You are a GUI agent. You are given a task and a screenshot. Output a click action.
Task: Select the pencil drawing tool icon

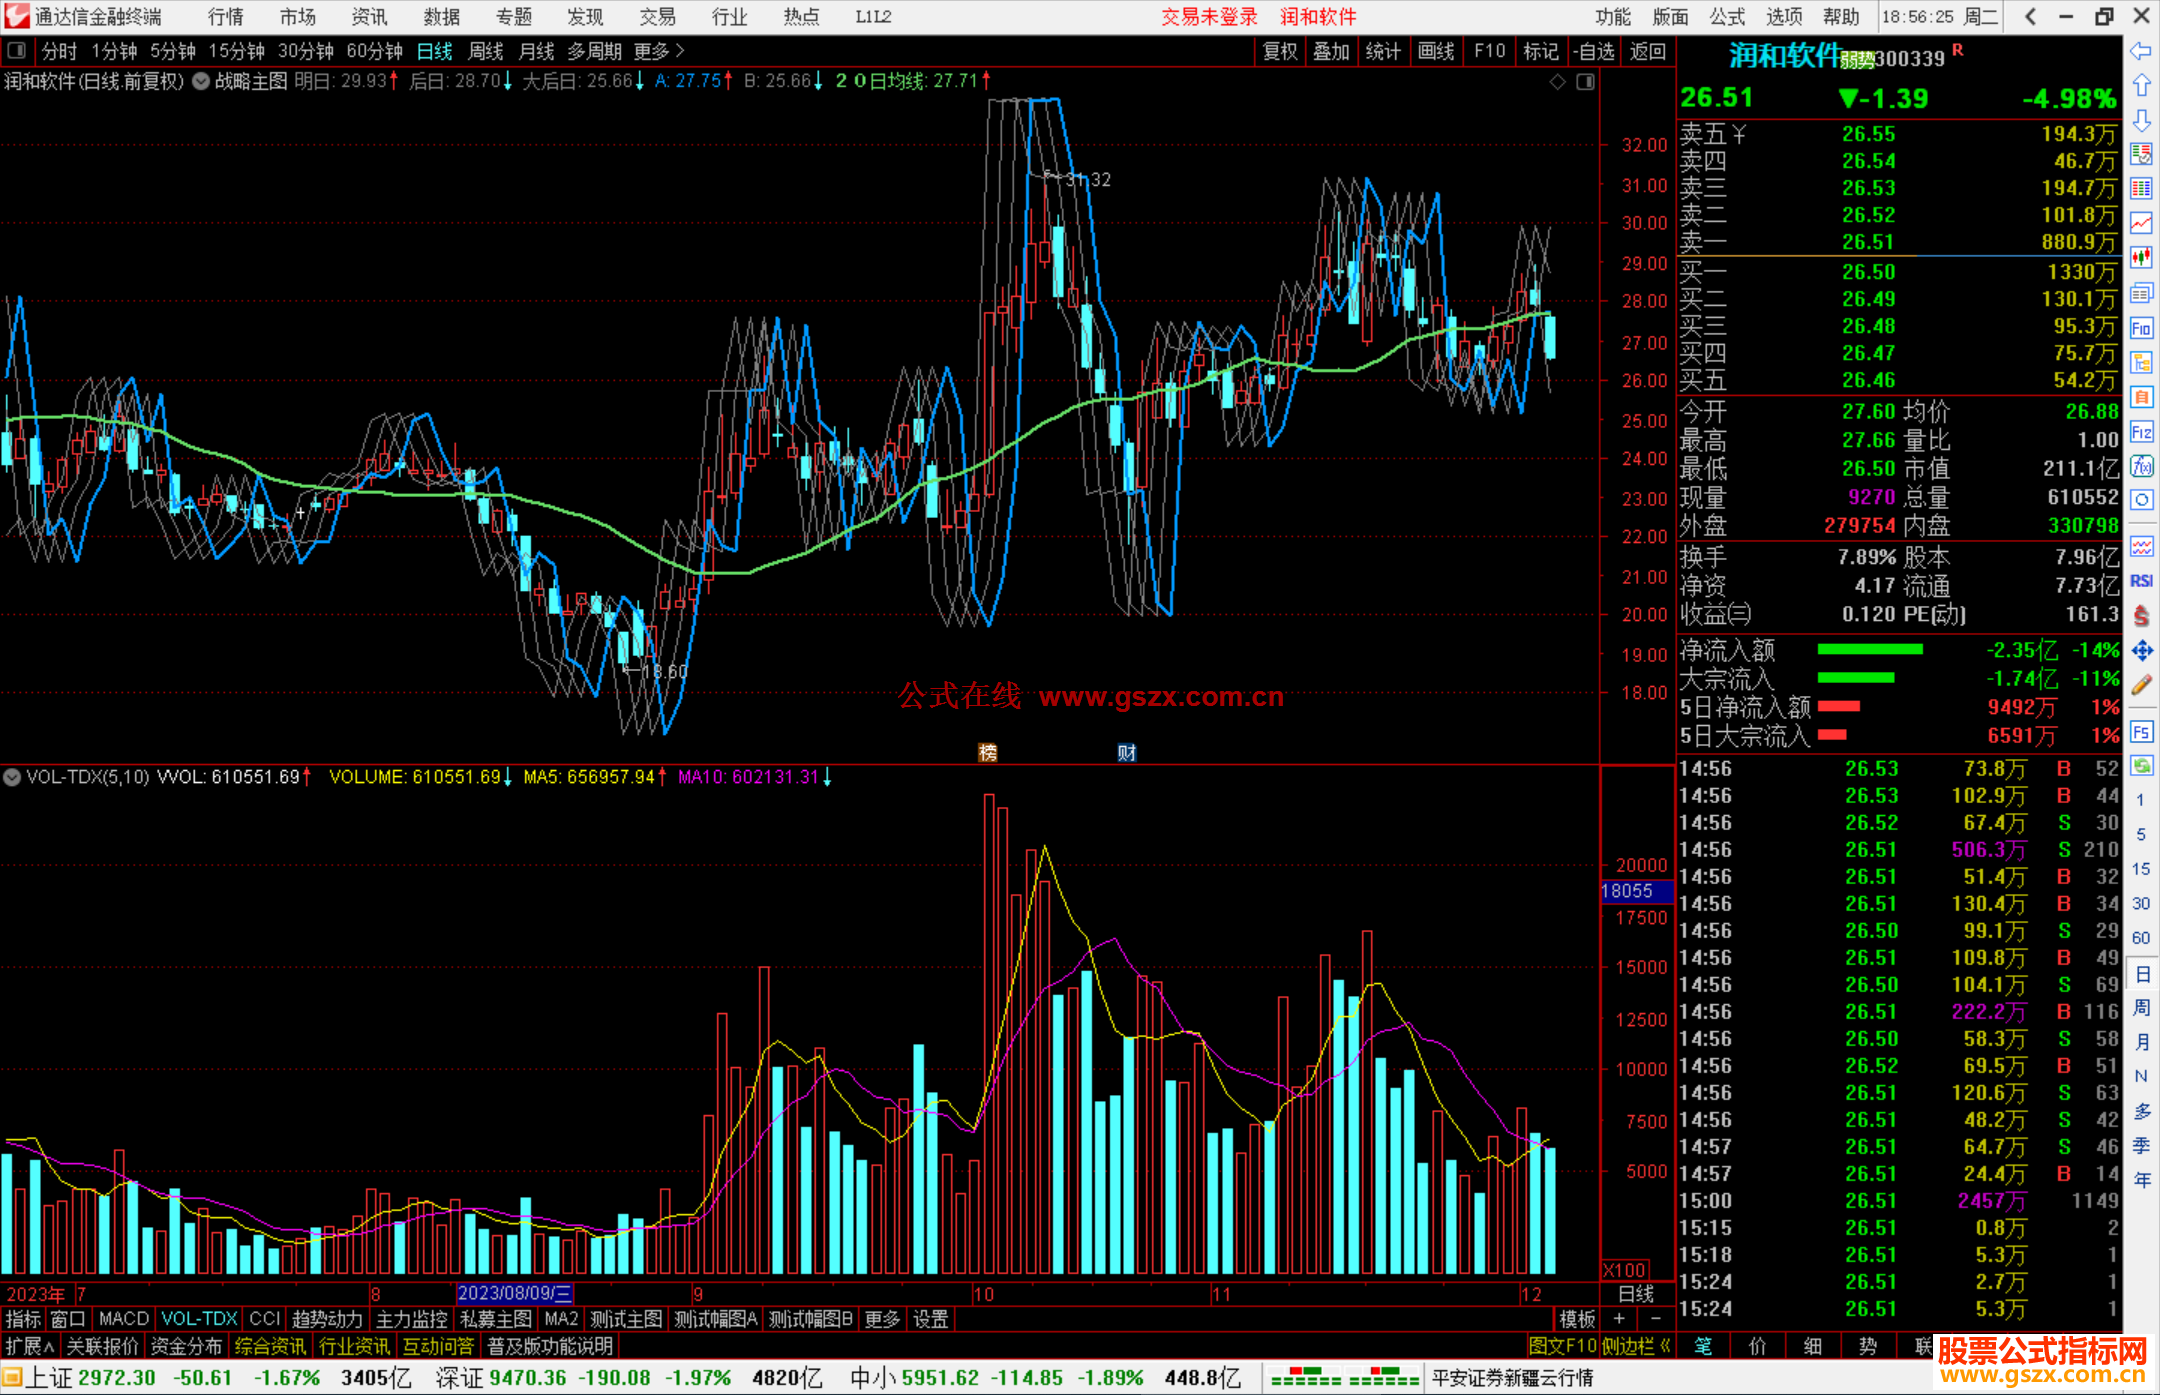pos(2141,685)
